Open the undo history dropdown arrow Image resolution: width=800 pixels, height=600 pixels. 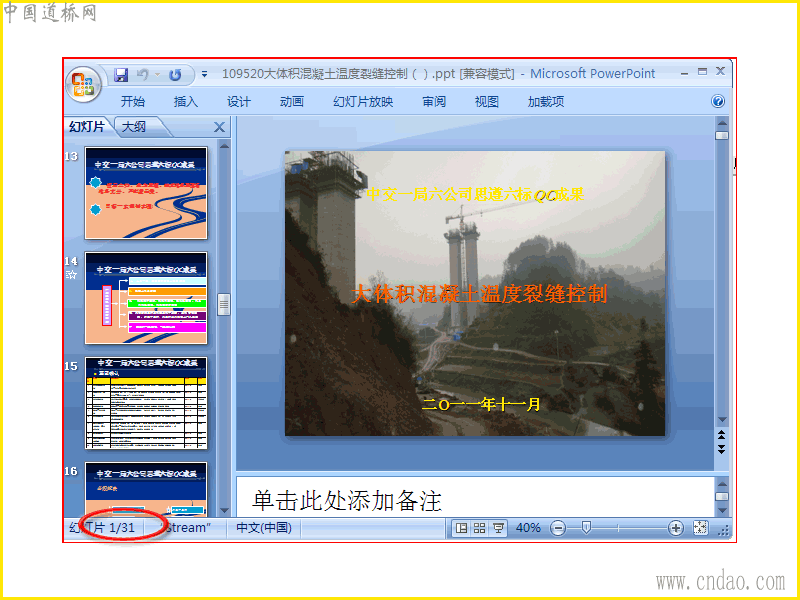tap(158, 74)
